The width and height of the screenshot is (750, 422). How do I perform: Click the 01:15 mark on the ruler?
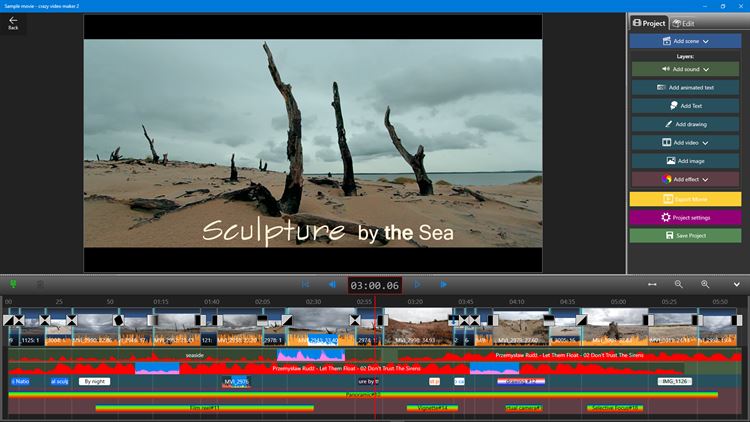(161, 301)
